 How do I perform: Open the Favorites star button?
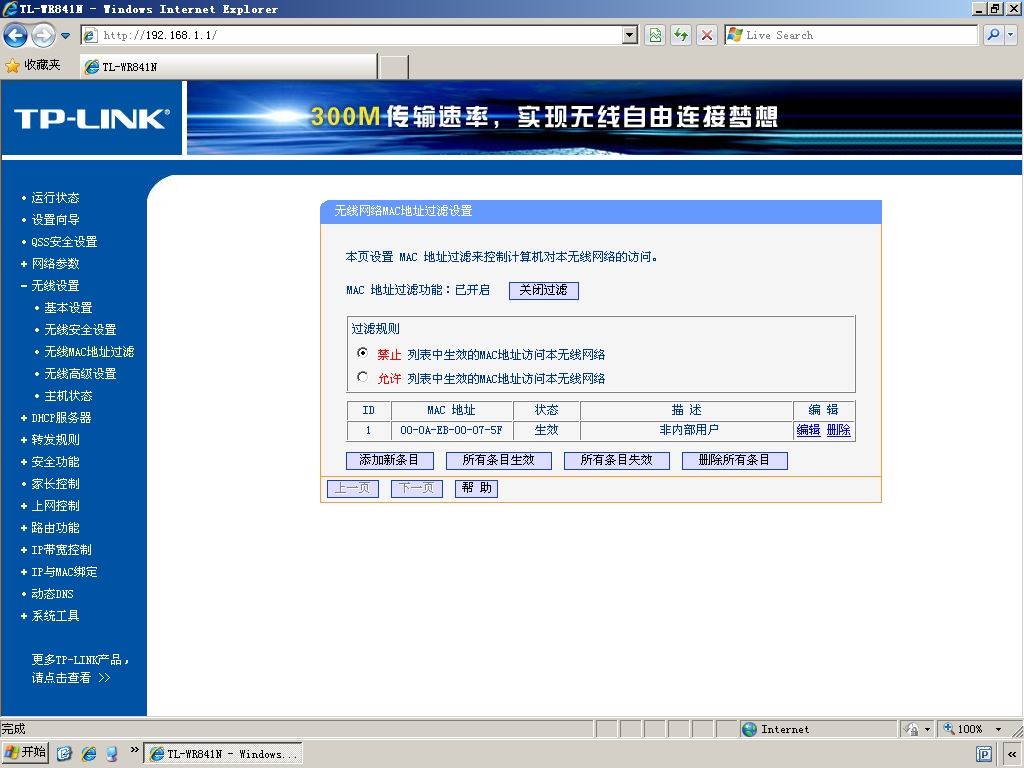pos(33,65)
